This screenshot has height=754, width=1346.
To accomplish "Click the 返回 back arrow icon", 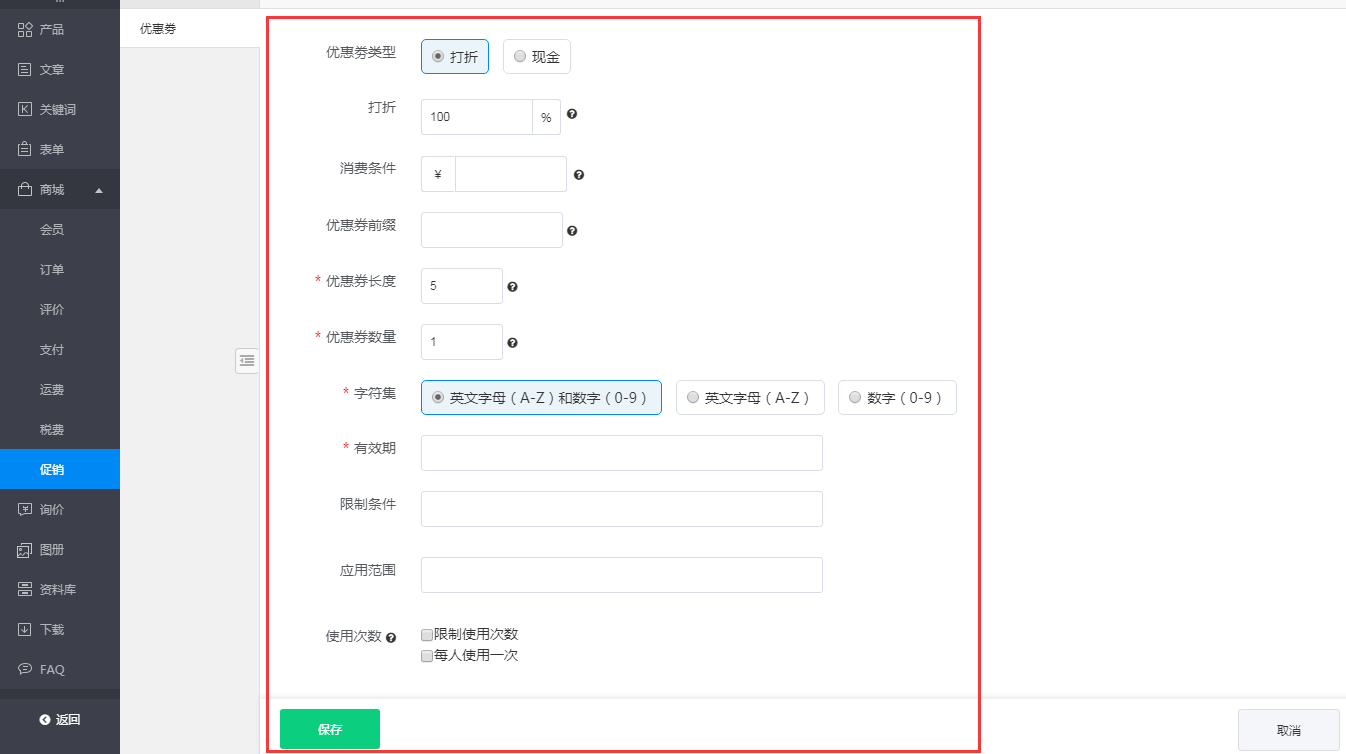I will [x=45, y=720].
